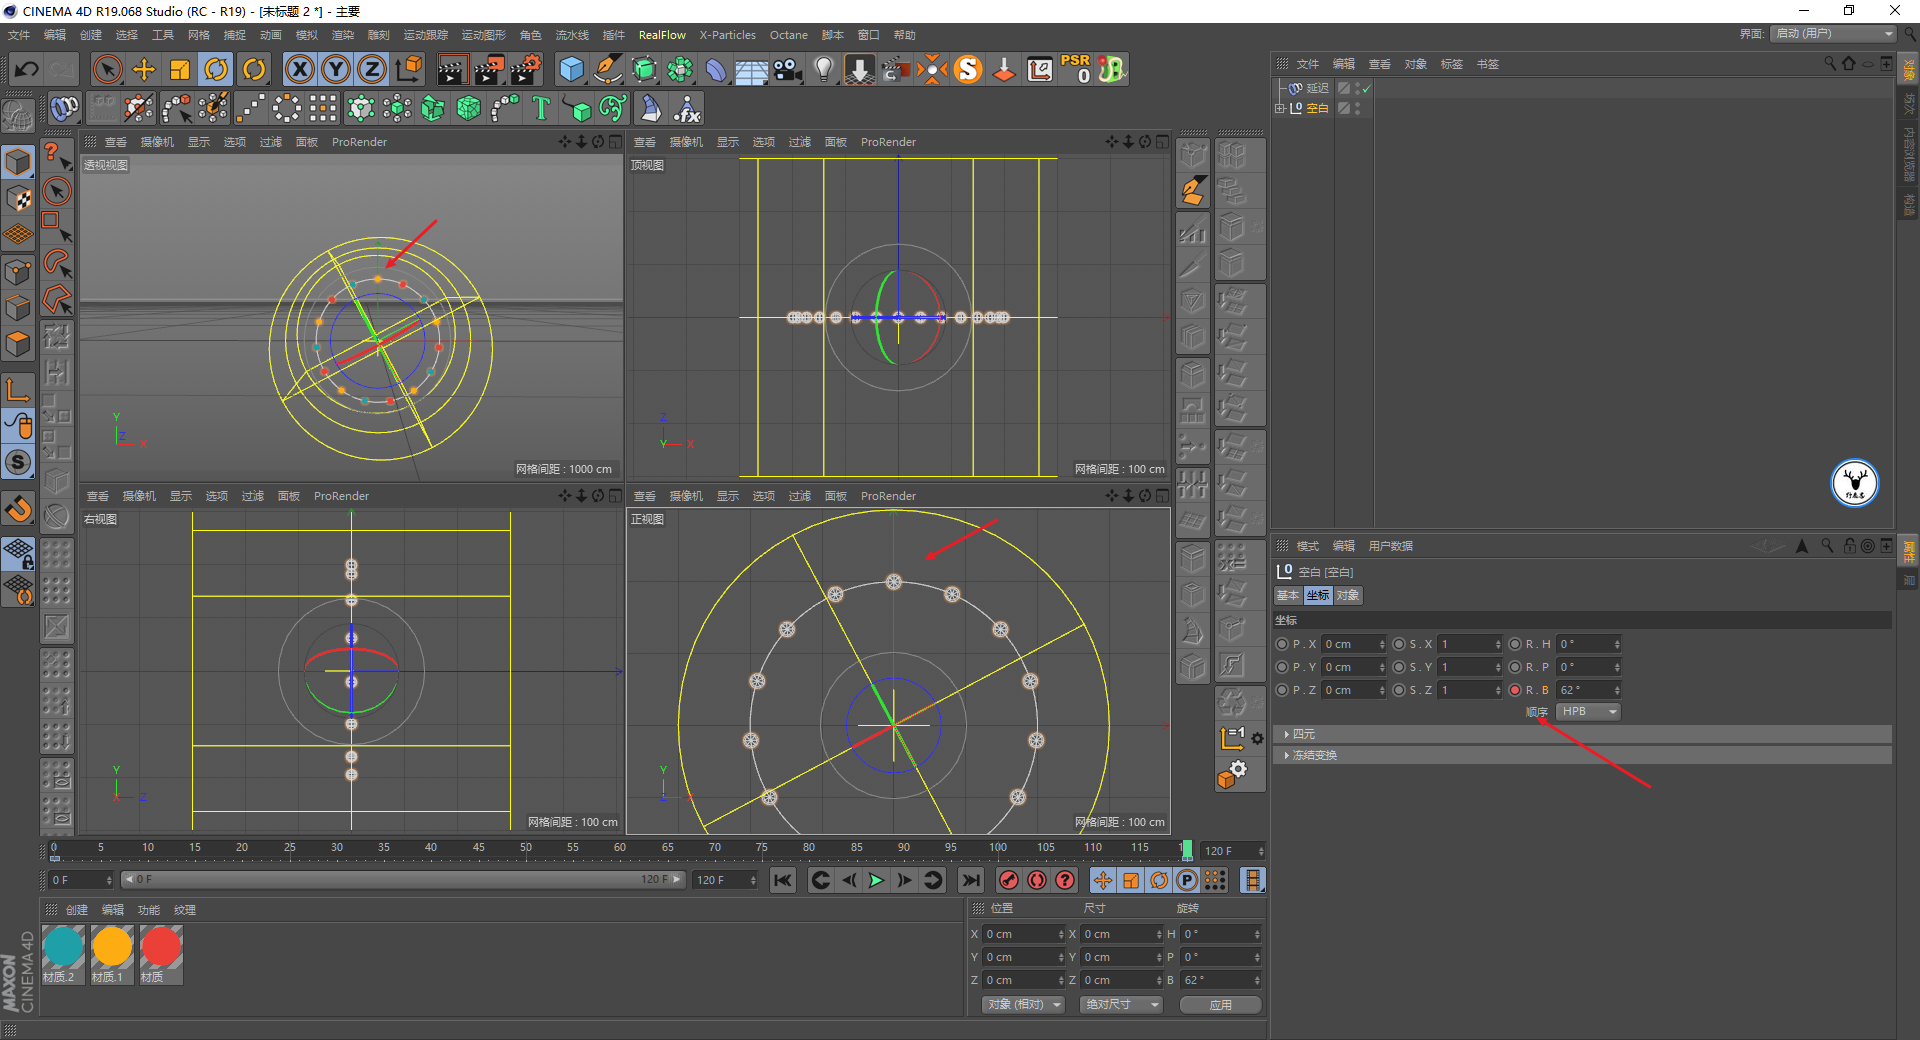Go to start of animation

783,880
